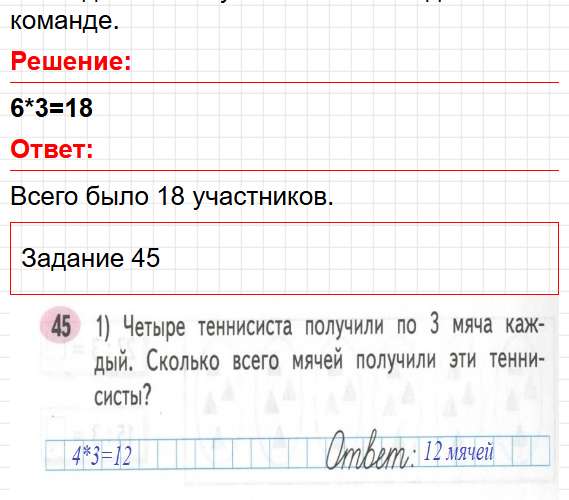Click the pink circle numbered 45

pos(61,325)
